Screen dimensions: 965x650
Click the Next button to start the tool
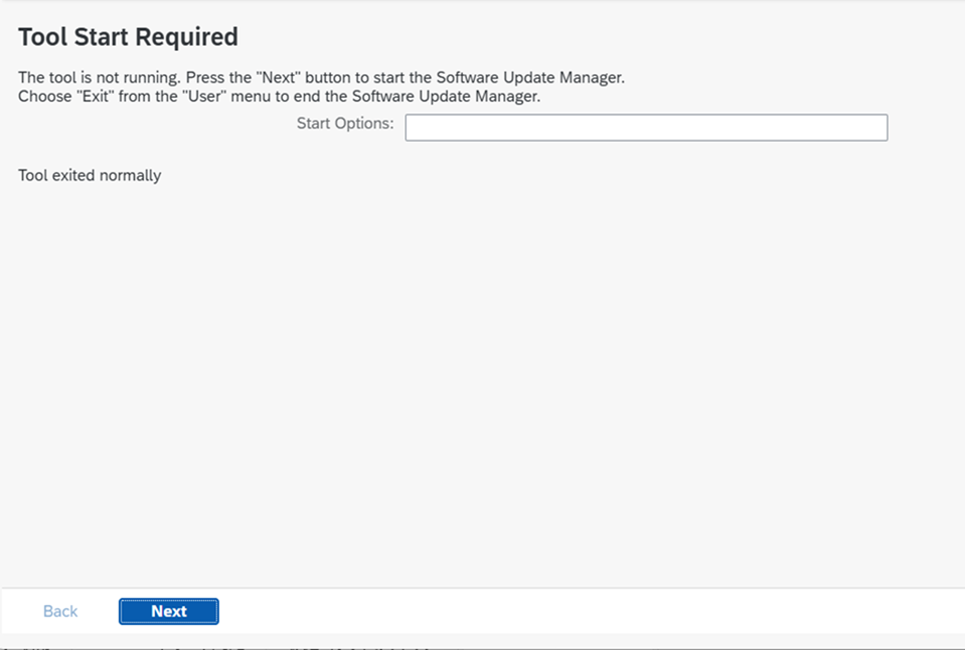coord(168,611)
